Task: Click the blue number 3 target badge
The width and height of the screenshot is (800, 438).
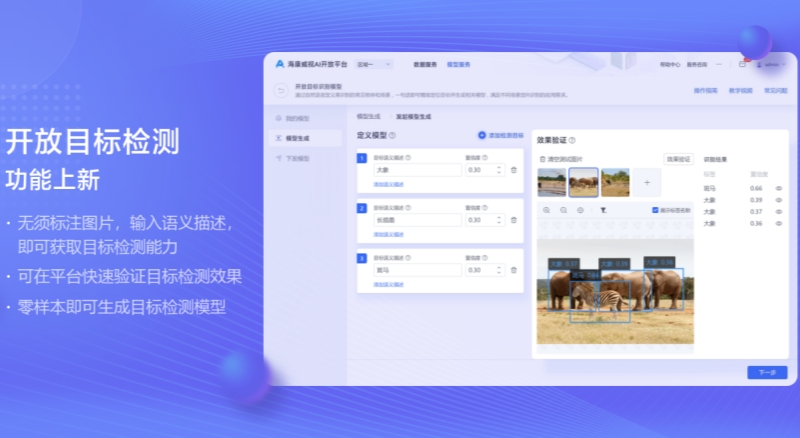Action: point(362,258)
